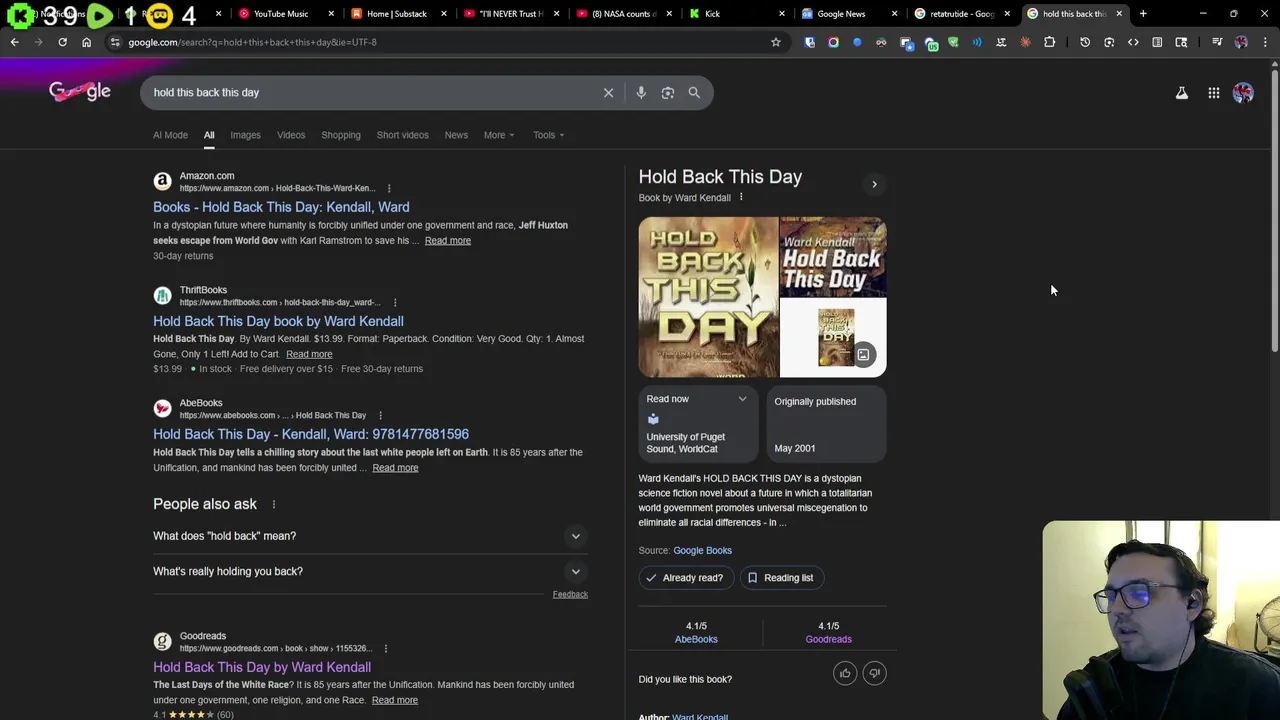The width and height of the screenshot is (1280, 720).
Task: Open the browser home page icon
Action: pyautogui.click(x=86, y=42)
